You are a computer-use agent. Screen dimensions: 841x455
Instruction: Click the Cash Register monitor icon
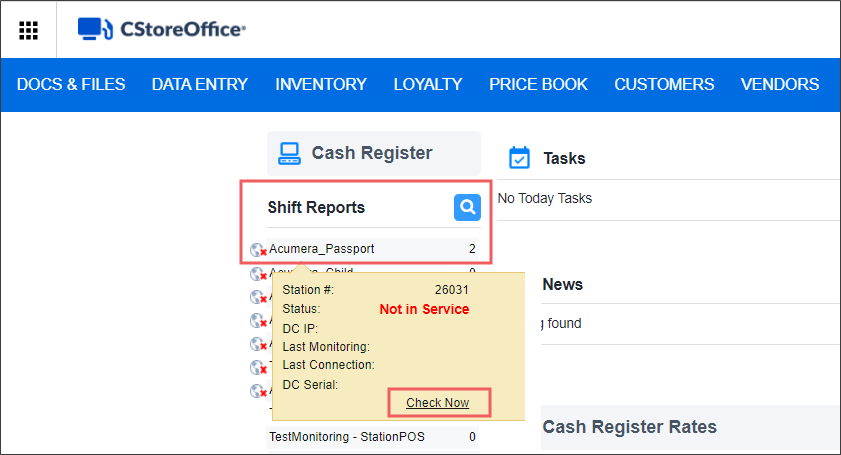coord(290,153)
